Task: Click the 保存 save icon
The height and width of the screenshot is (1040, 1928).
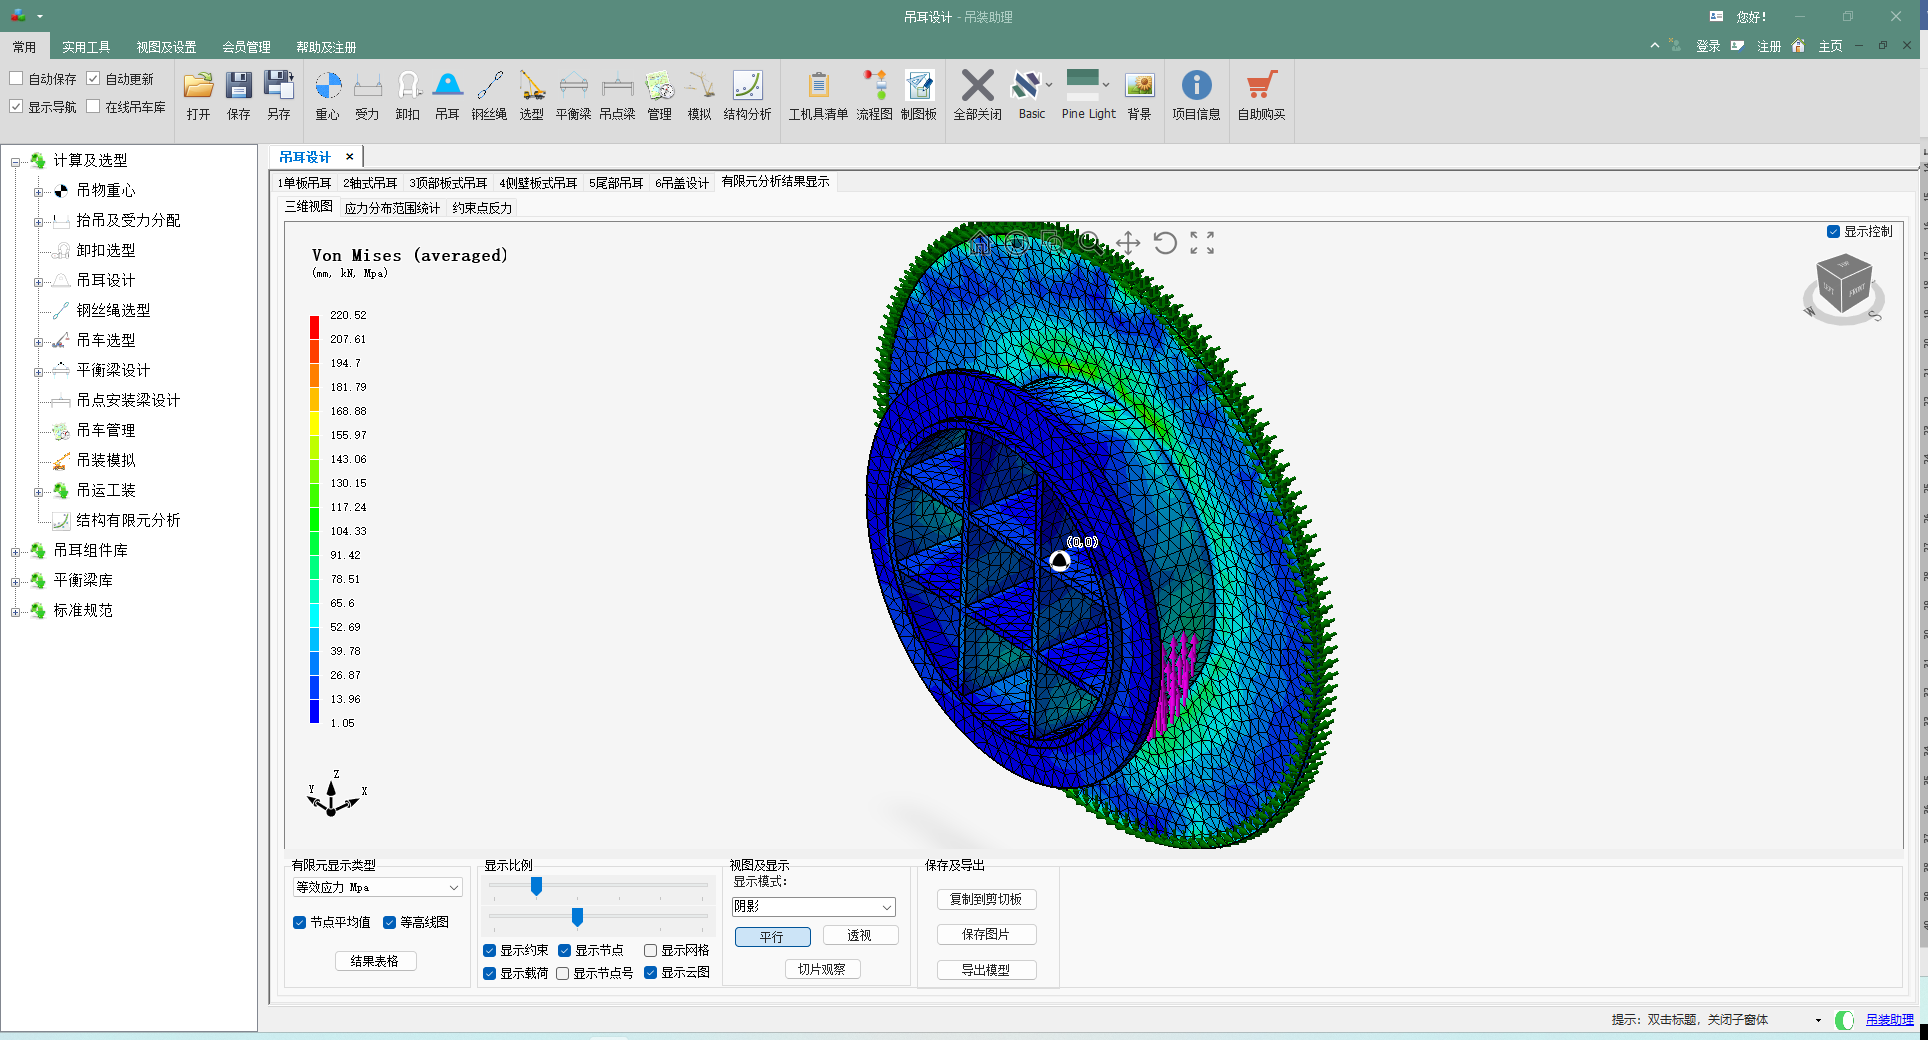Action: [x=238, y=96]
